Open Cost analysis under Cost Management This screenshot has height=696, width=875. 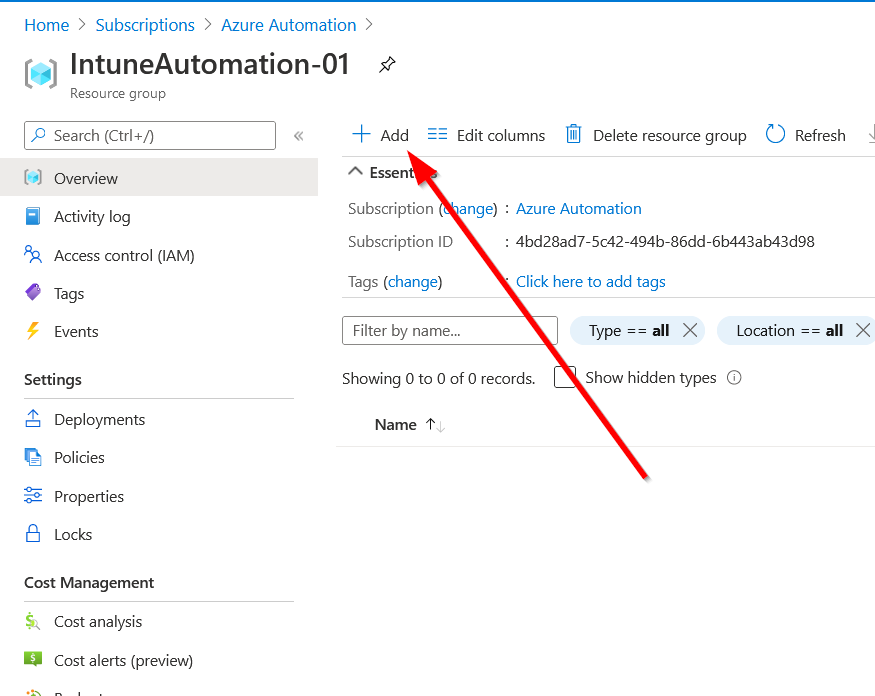[98, 622]
